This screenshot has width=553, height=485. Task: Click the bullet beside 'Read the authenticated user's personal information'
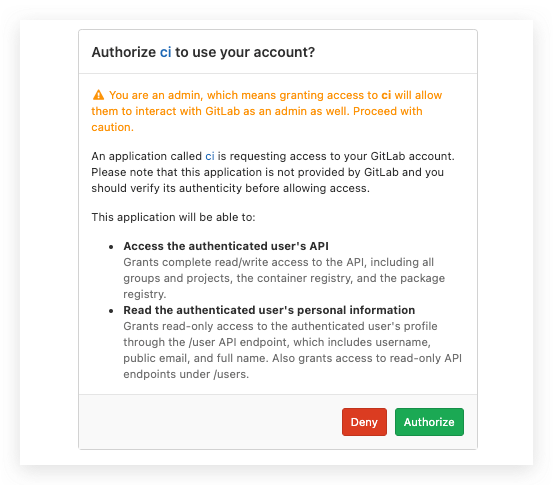111,311
